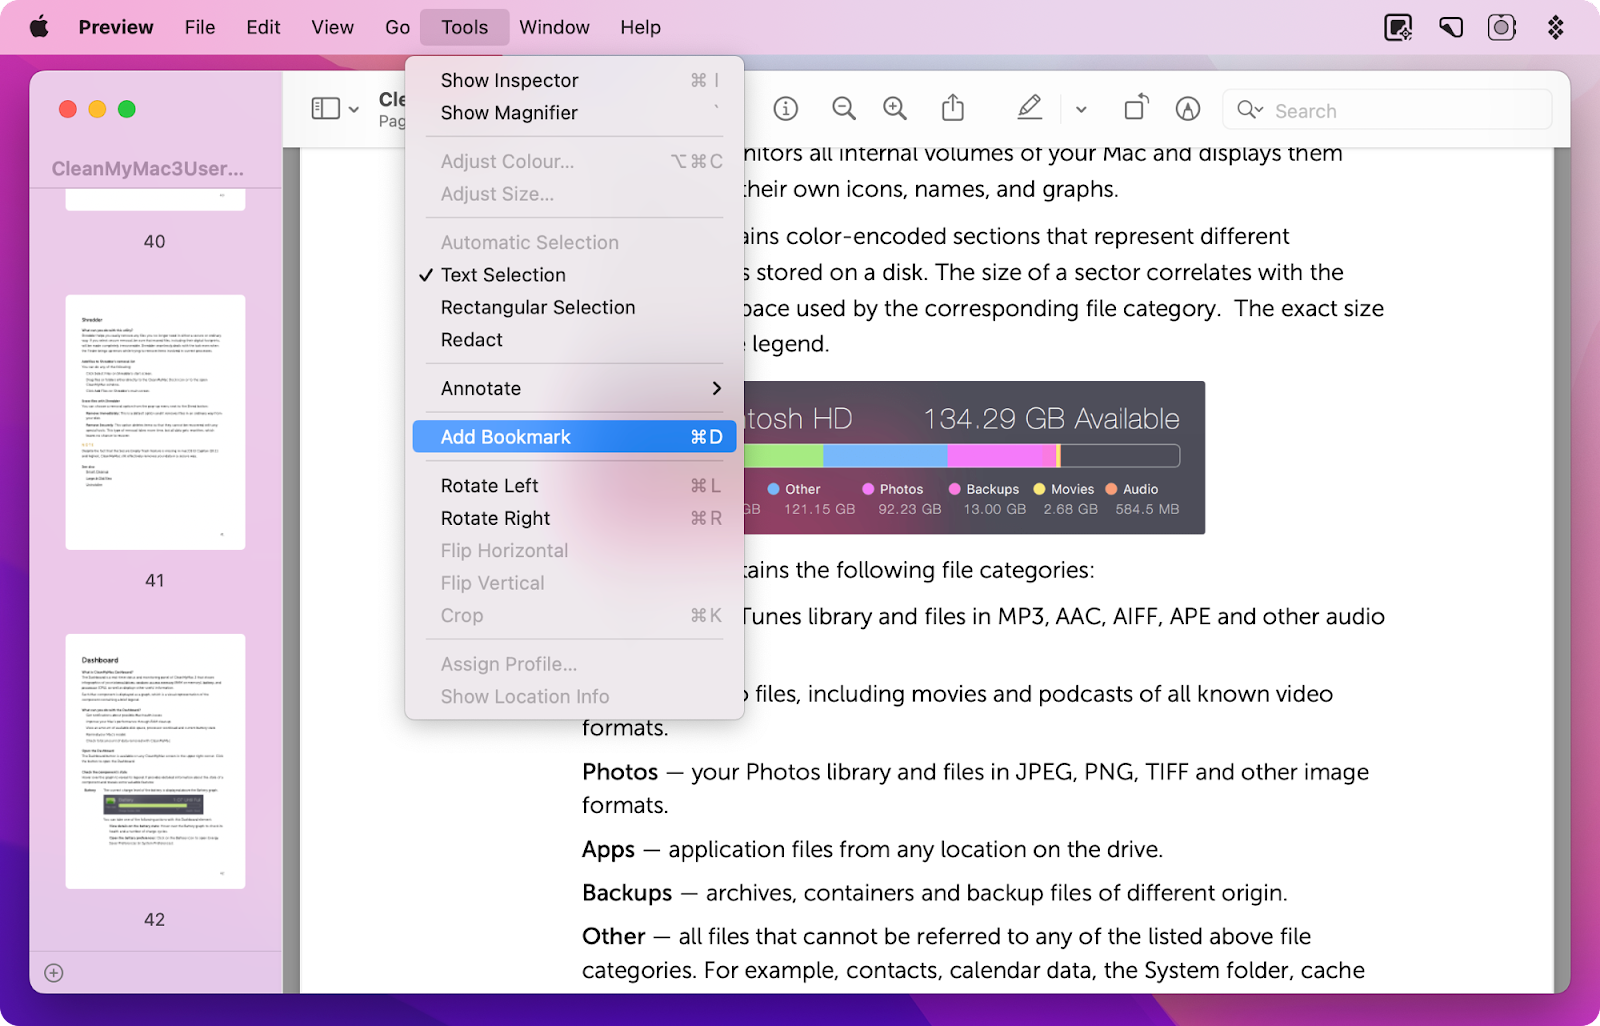This screenshot has height=1026, width=1600.
Task: Click the blue Other legend dot
Action: pyautogui.click(x=774, y=489)
